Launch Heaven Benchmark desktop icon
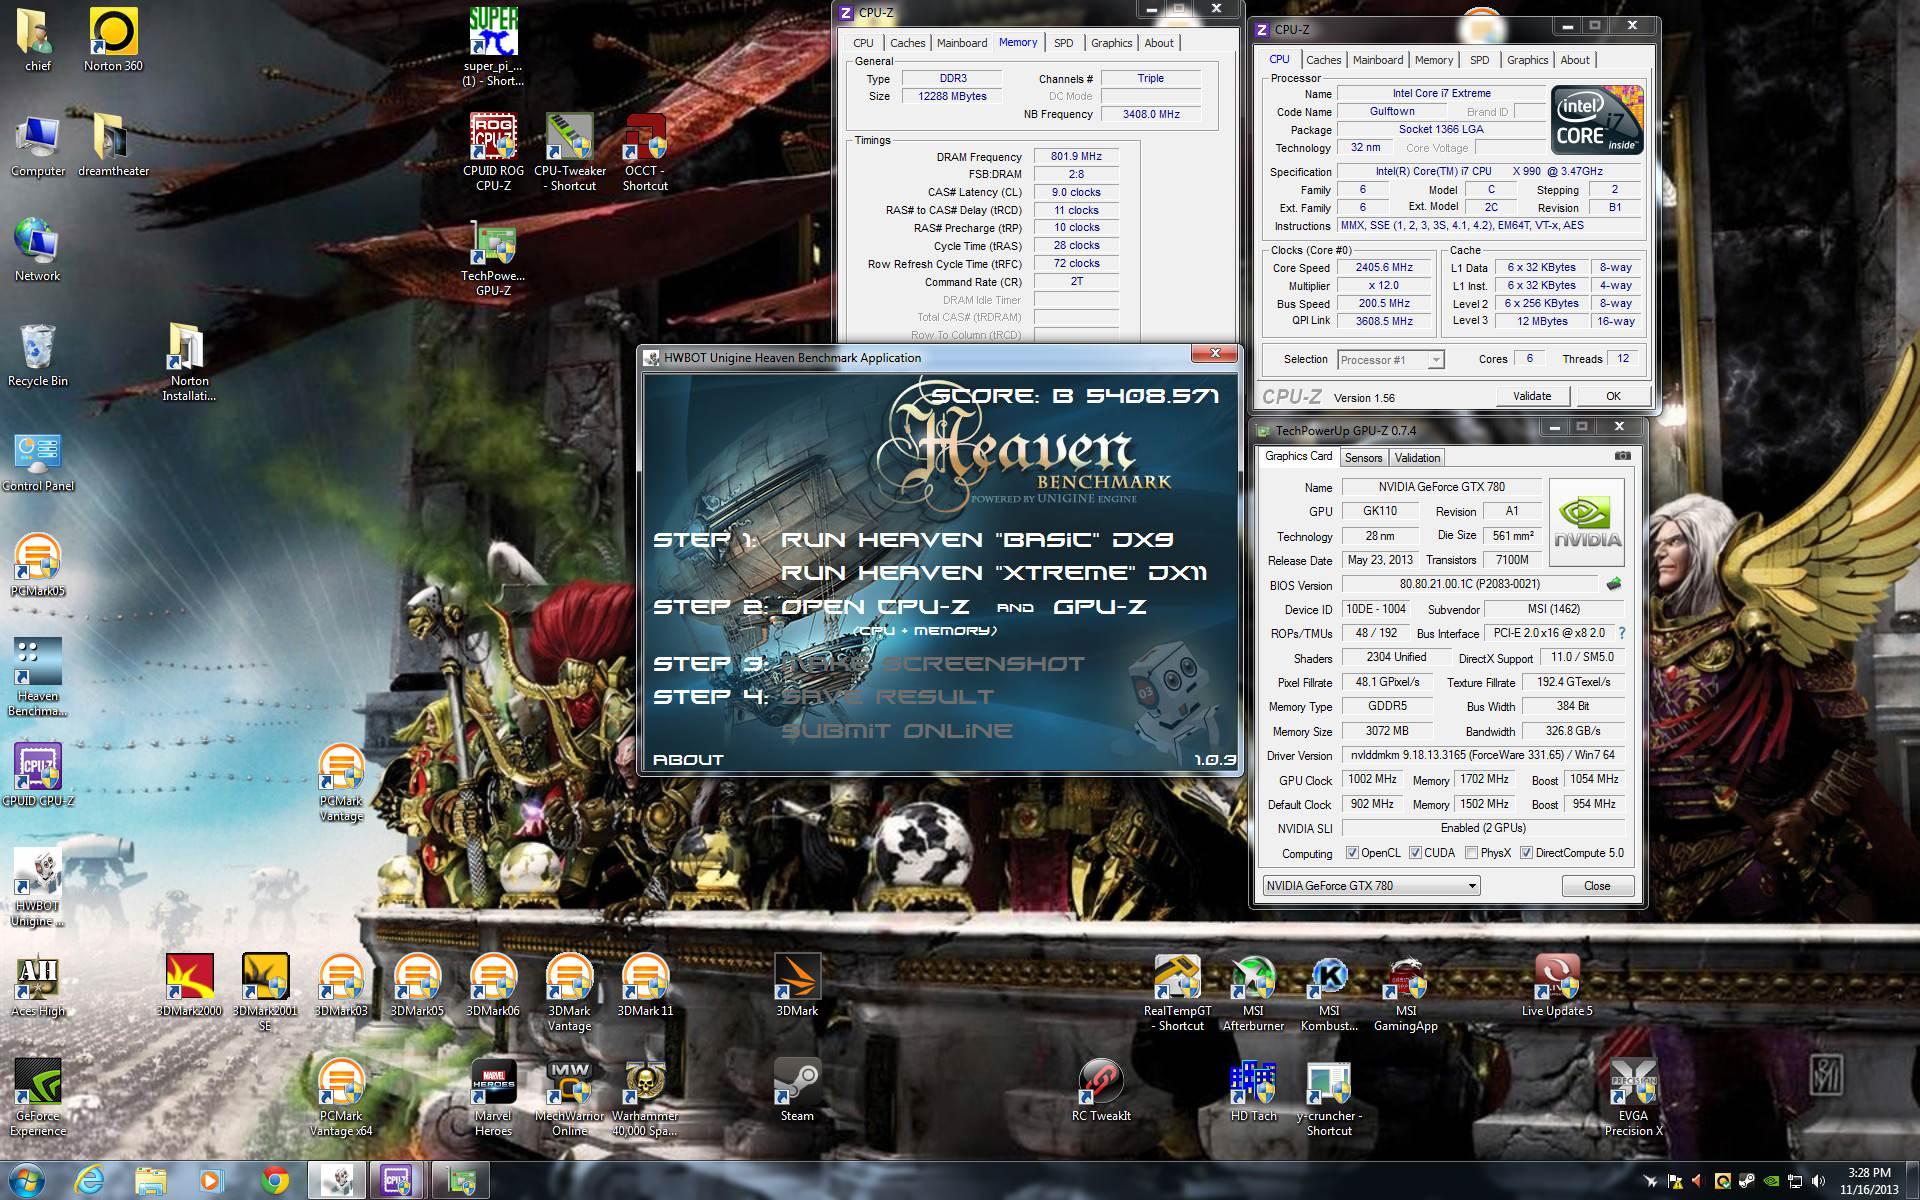The width and height of the screenshot is (1920, 1200). pyautogui.click(x=37, y=677)
